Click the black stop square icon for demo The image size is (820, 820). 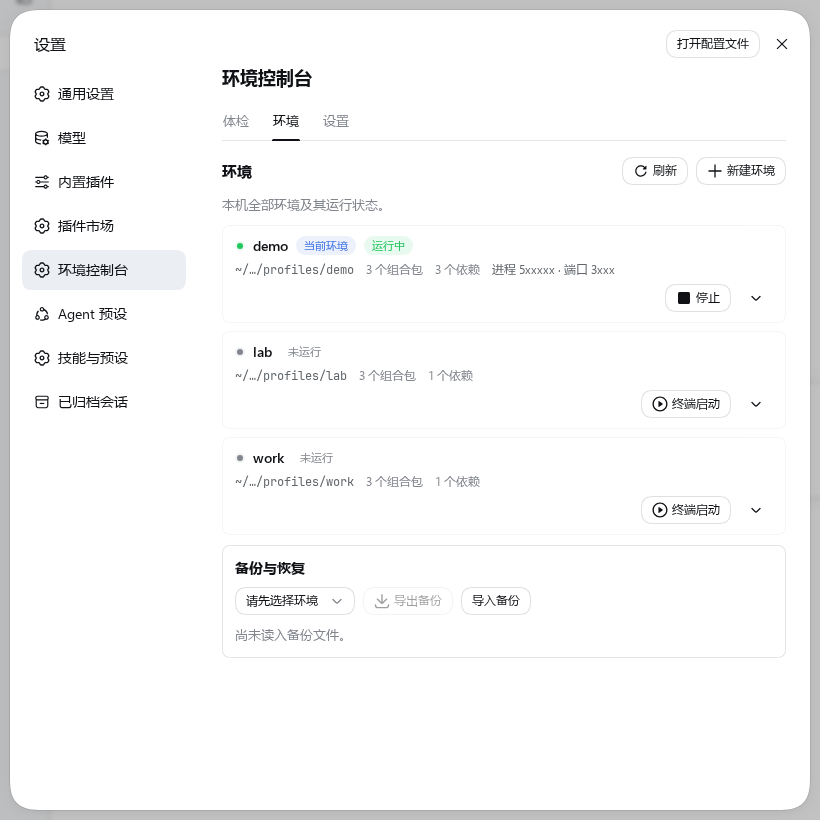click(684, 298)
